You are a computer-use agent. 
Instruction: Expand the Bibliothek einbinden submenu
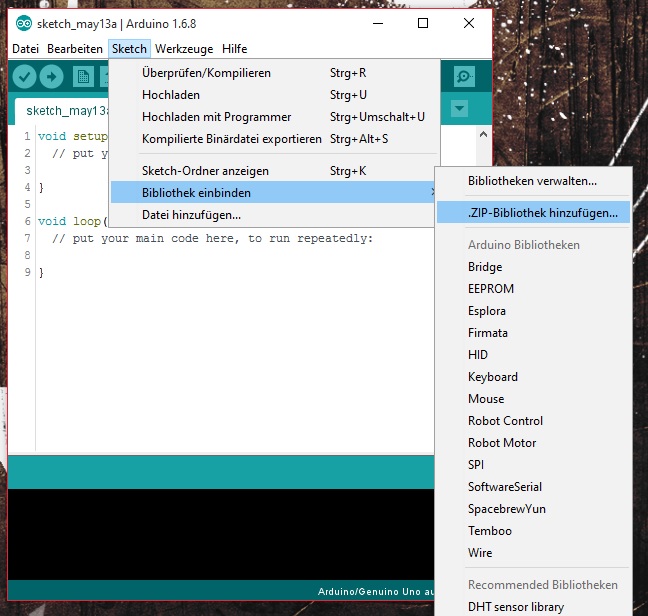(273, 193)
